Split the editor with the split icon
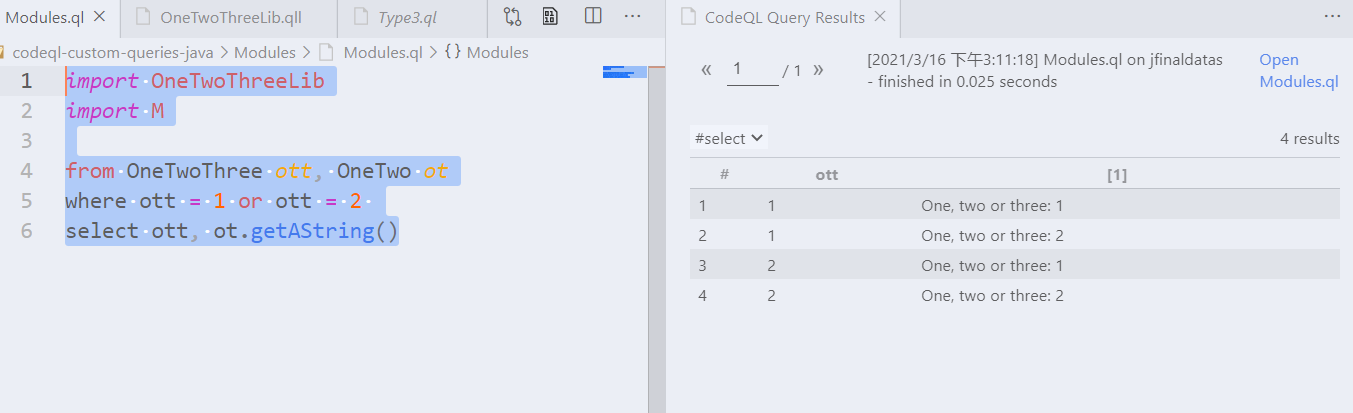1353x413 pixels. (x=593, y=17)
